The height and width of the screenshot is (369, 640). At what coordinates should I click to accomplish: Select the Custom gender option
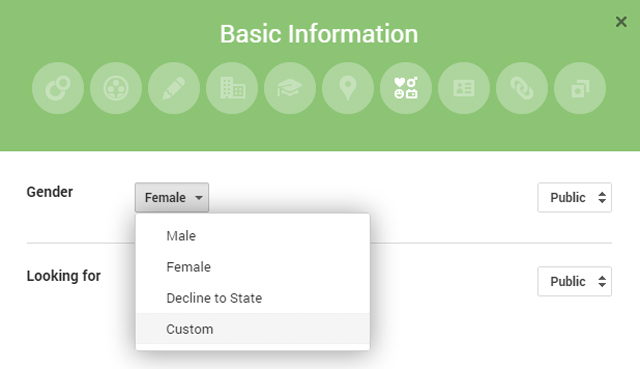point(253,329)
